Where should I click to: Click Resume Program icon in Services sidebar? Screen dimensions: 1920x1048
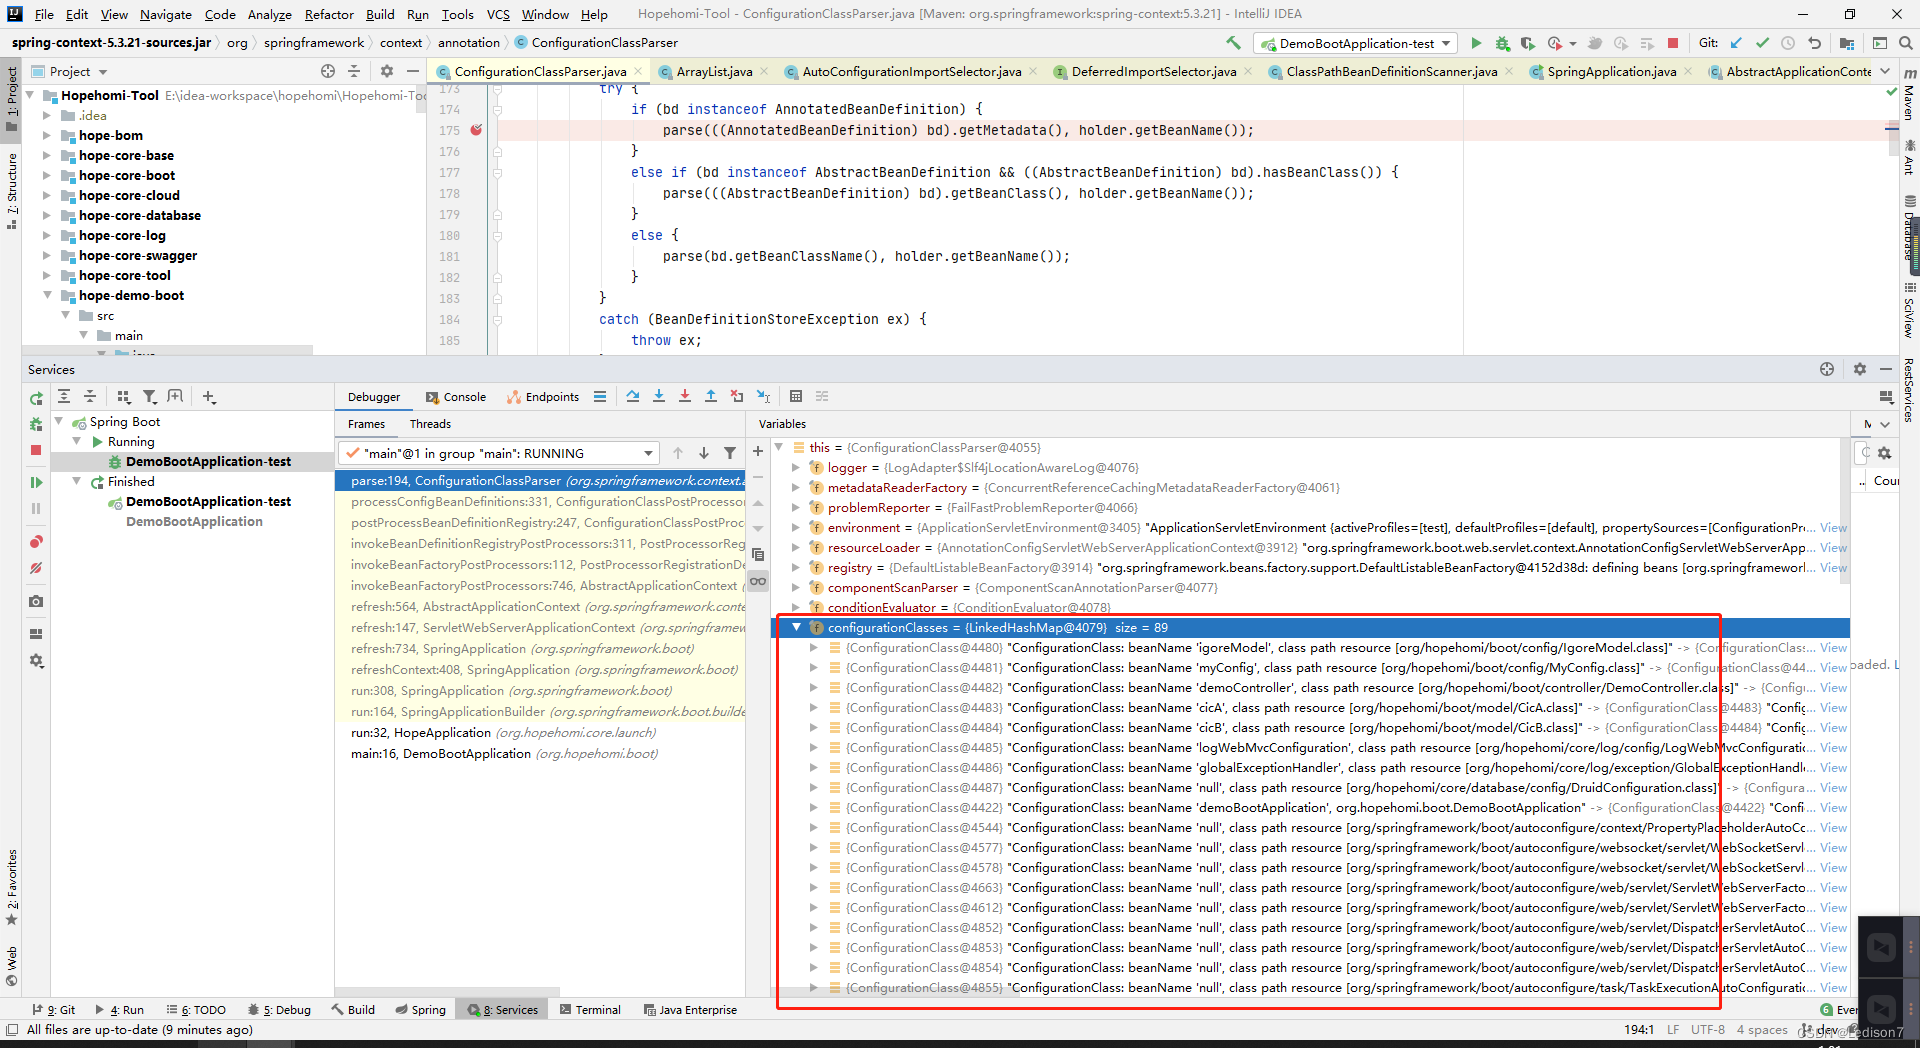pos(36,482)
